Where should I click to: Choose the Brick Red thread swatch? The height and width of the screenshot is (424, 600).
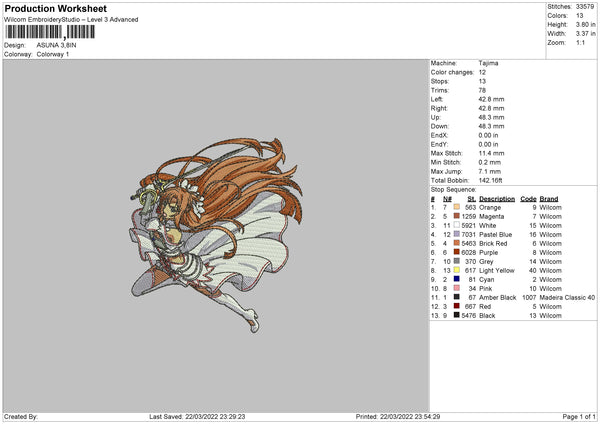[x=457, y=243]
